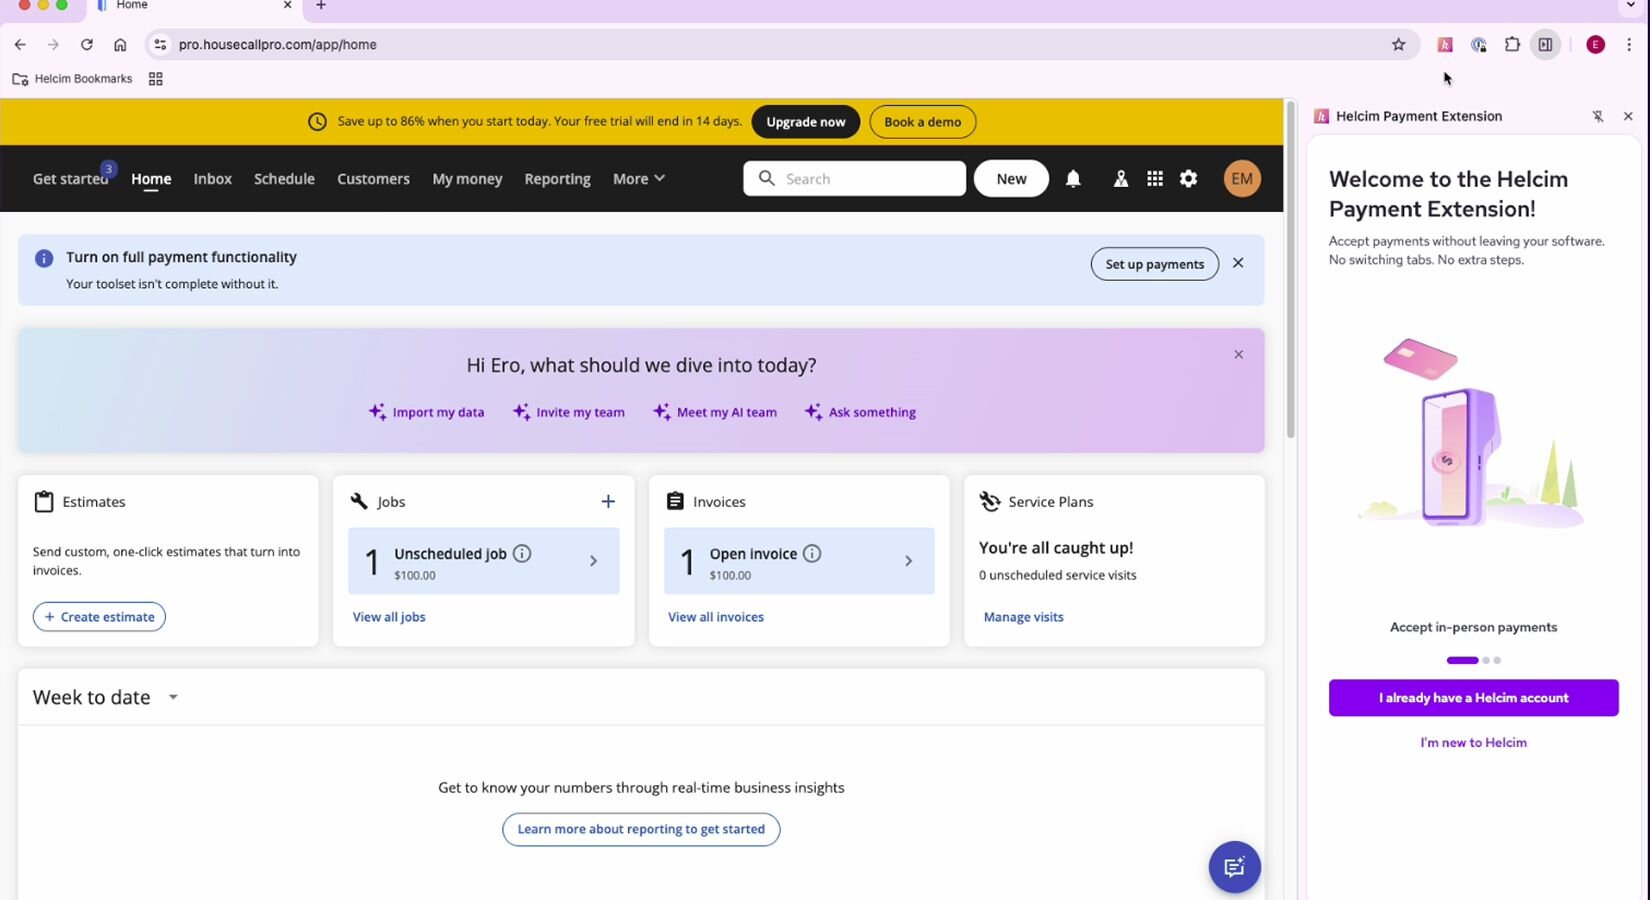Screen dimensions: 1650x900
Task: Open the chat support floating icon
Action: pos(1234,867)
